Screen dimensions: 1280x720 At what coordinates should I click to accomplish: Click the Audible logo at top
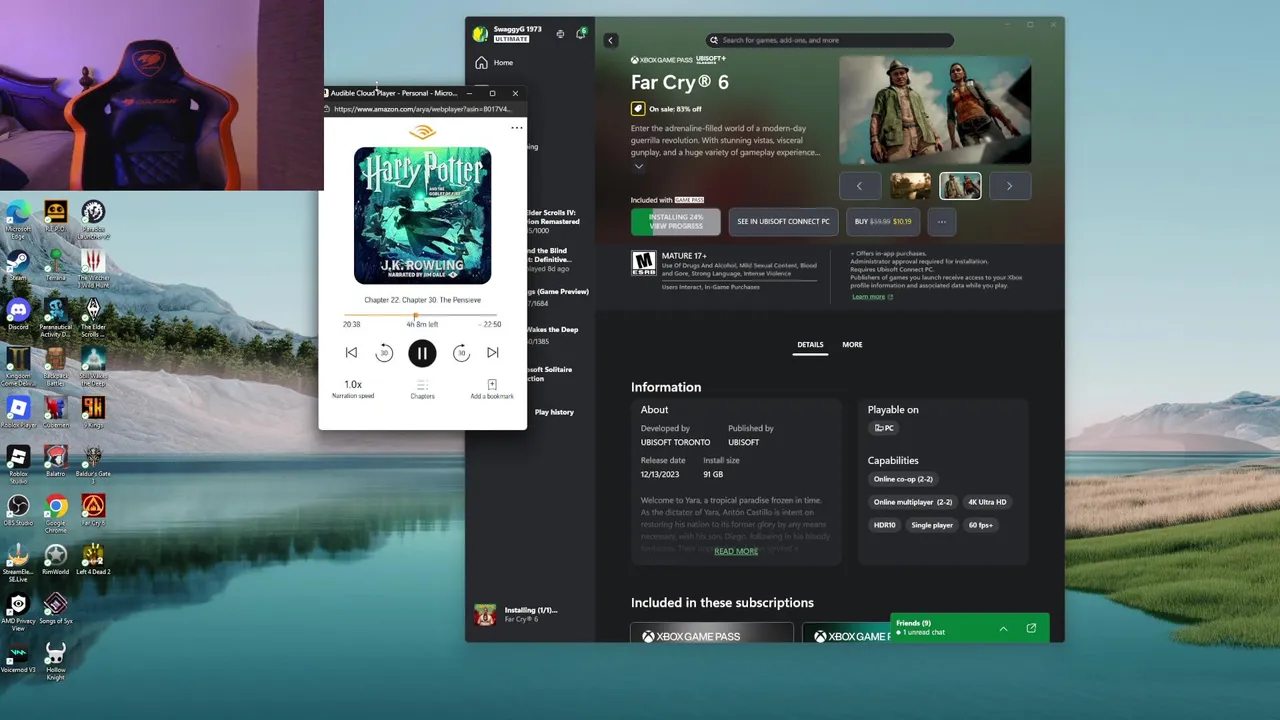(x=422, y=132)
